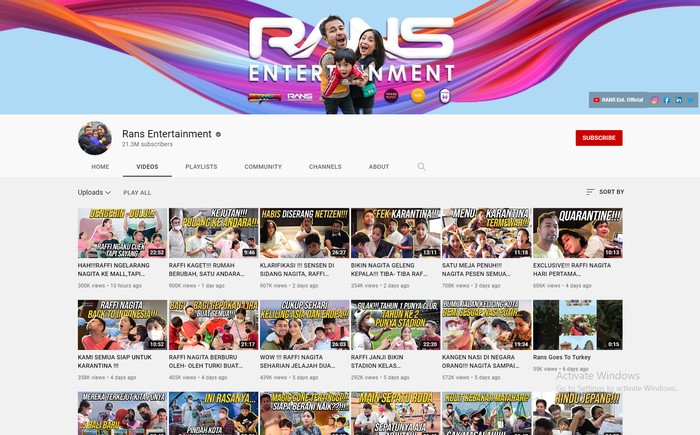
Task: Open the Ini Rasanya Pindah Kota thumbnail
Action: pyautogui.click(x=213, y=414)
